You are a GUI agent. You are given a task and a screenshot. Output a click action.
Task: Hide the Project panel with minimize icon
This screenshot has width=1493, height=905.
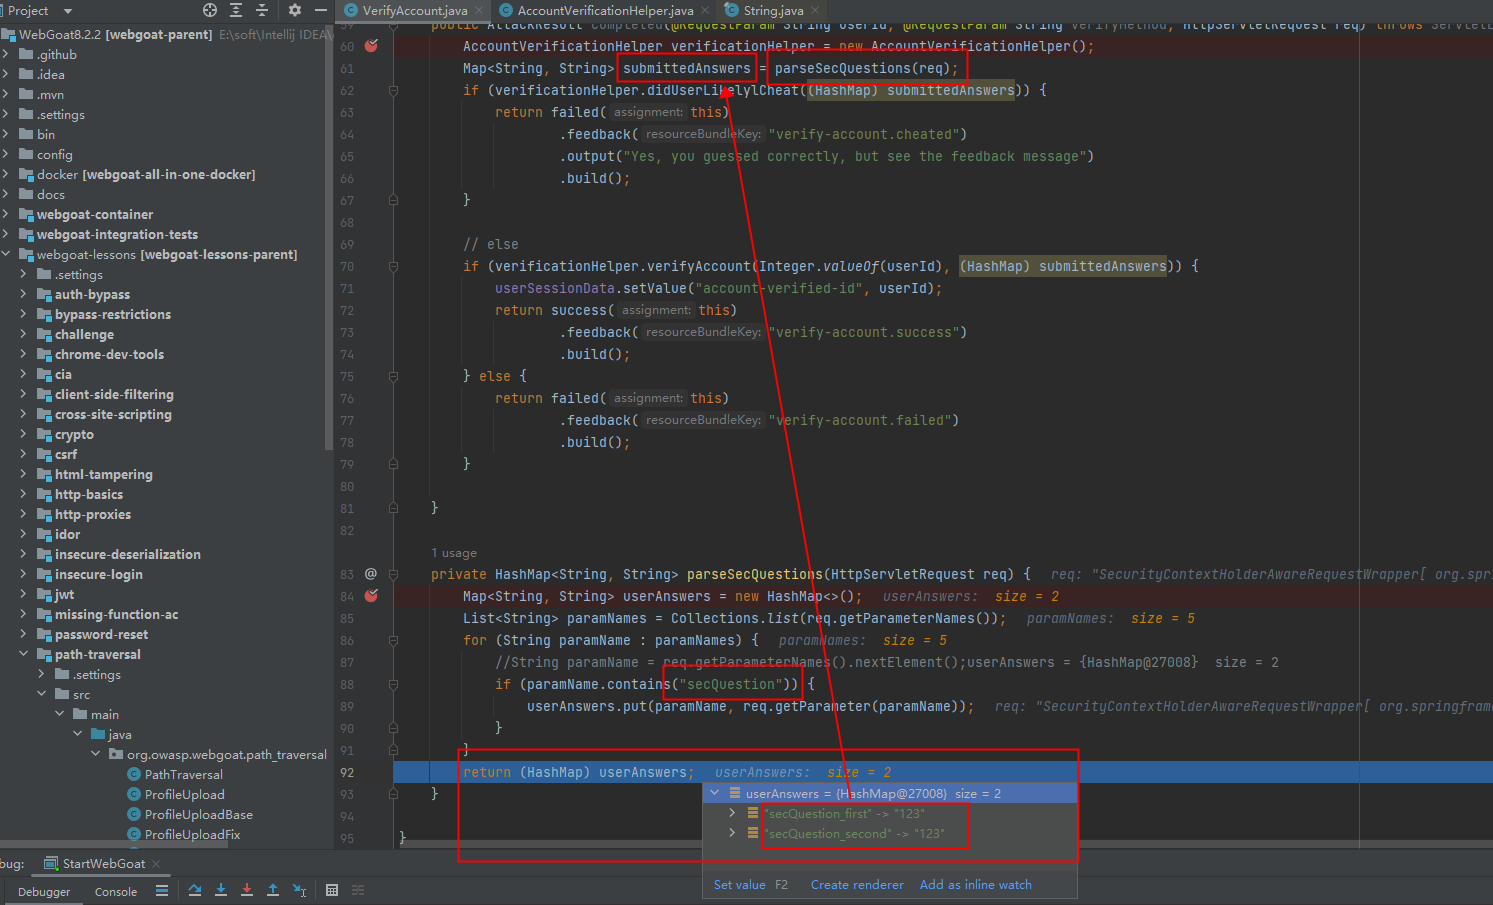321,10
